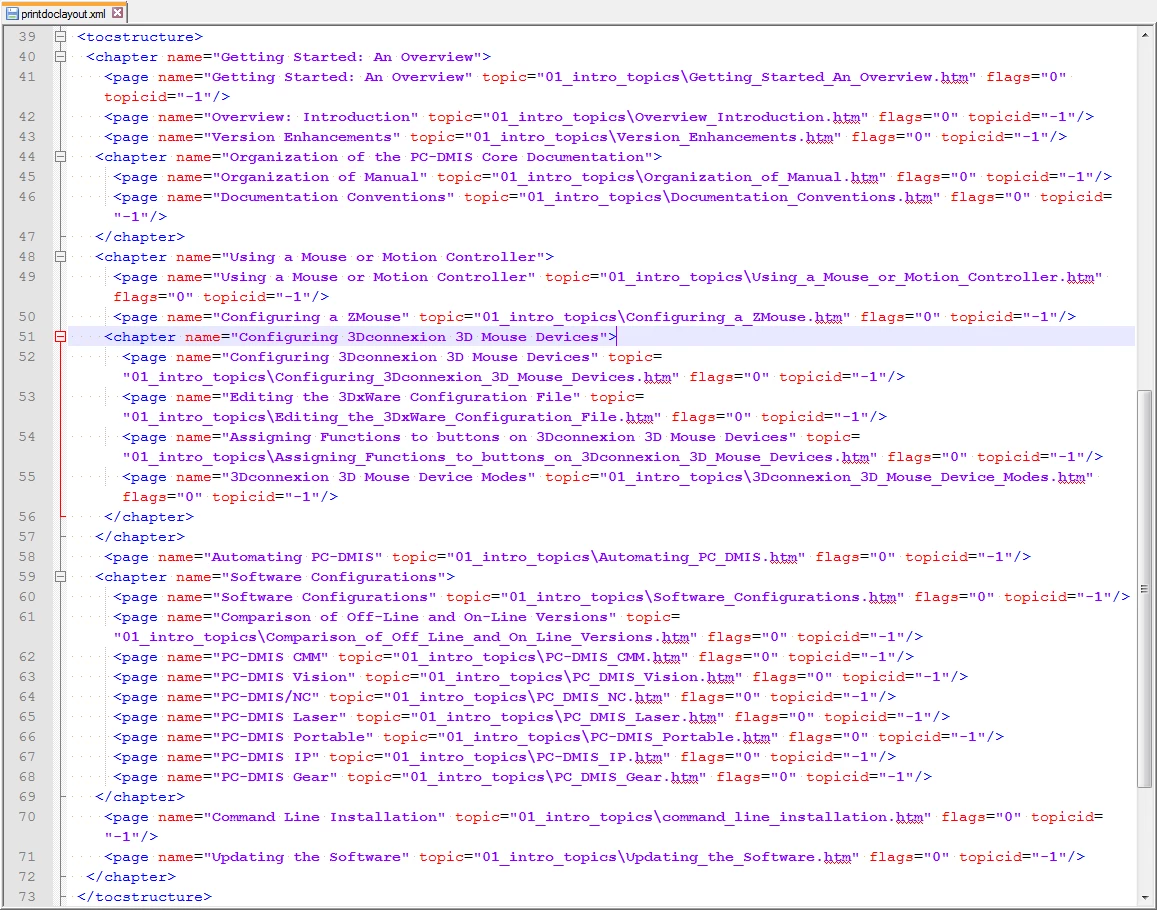Image resolution: width=1157 pixels, height=910 pixels.
Task: Click line number 39 in the margin
Action: 27,36
